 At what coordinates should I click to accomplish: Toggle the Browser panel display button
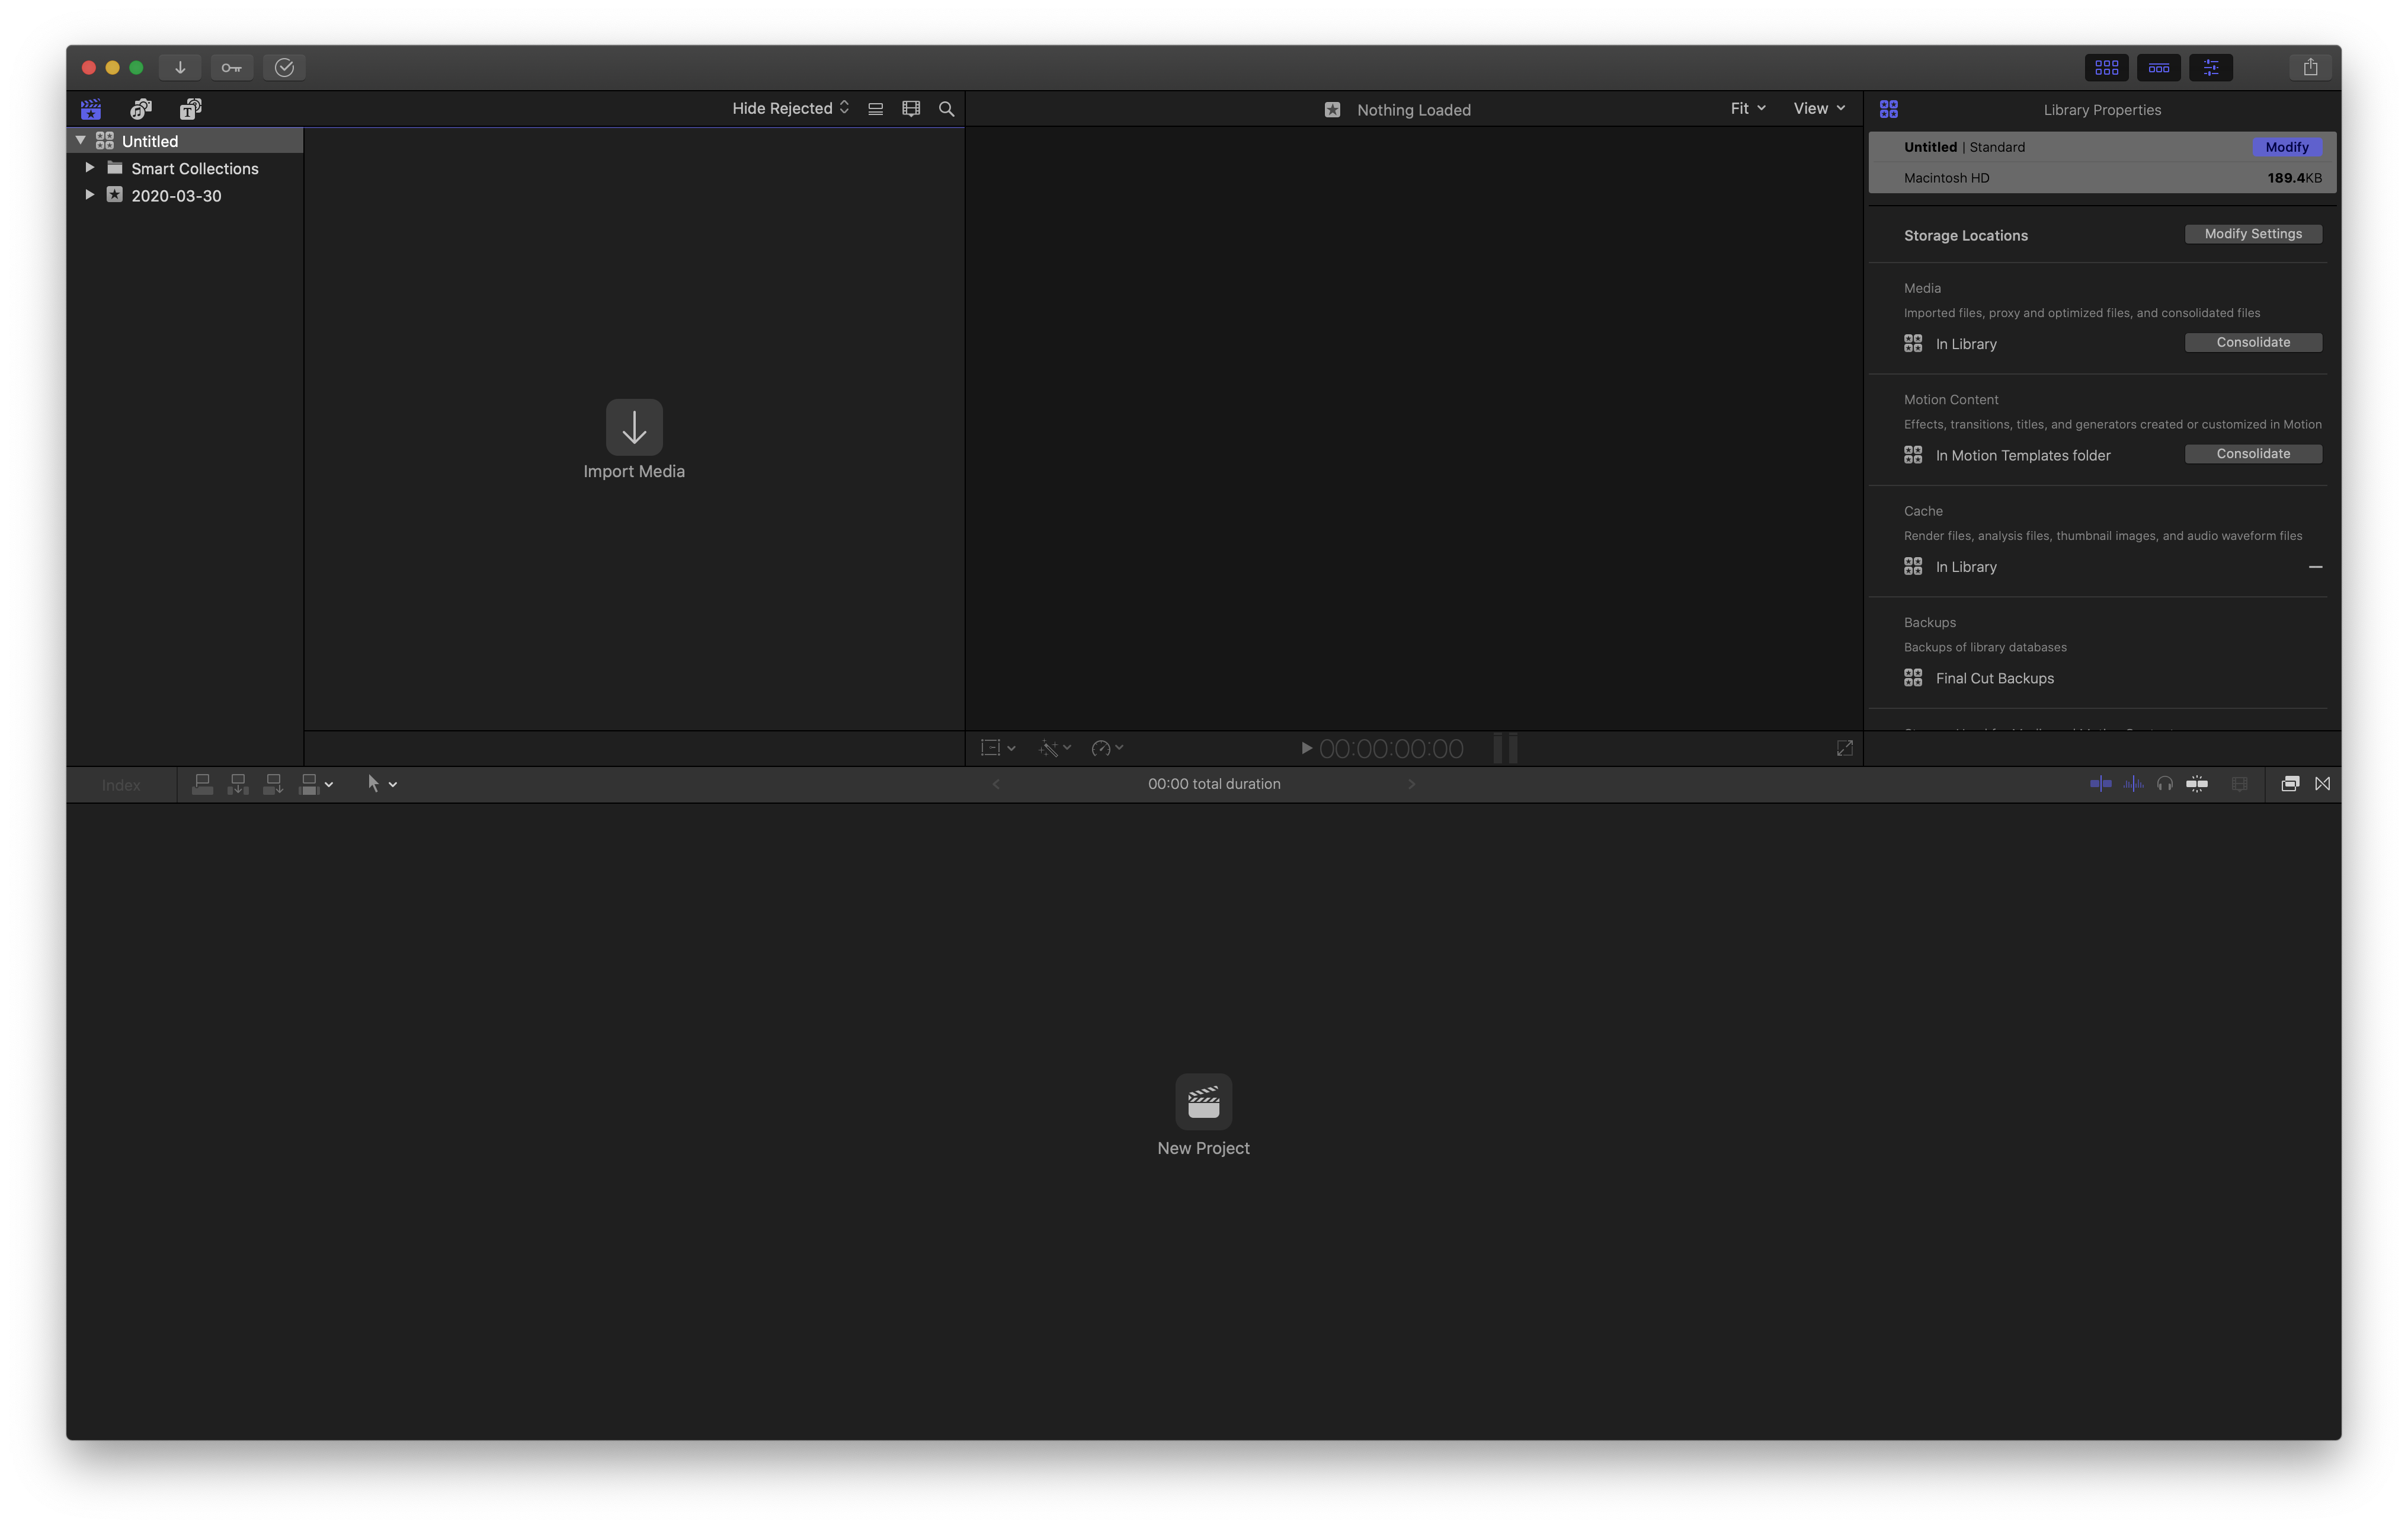[x=2106, y=67]
